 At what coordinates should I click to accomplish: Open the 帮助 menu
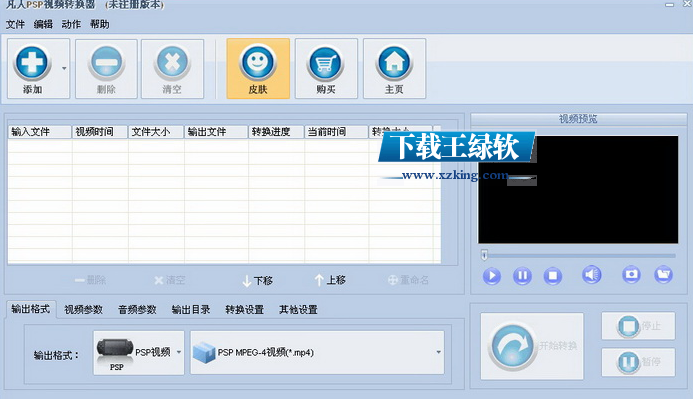click(x=99, y=24)
